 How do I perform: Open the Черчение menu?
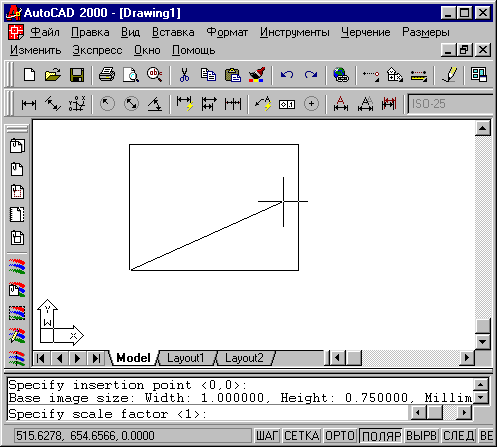[365, 32]
